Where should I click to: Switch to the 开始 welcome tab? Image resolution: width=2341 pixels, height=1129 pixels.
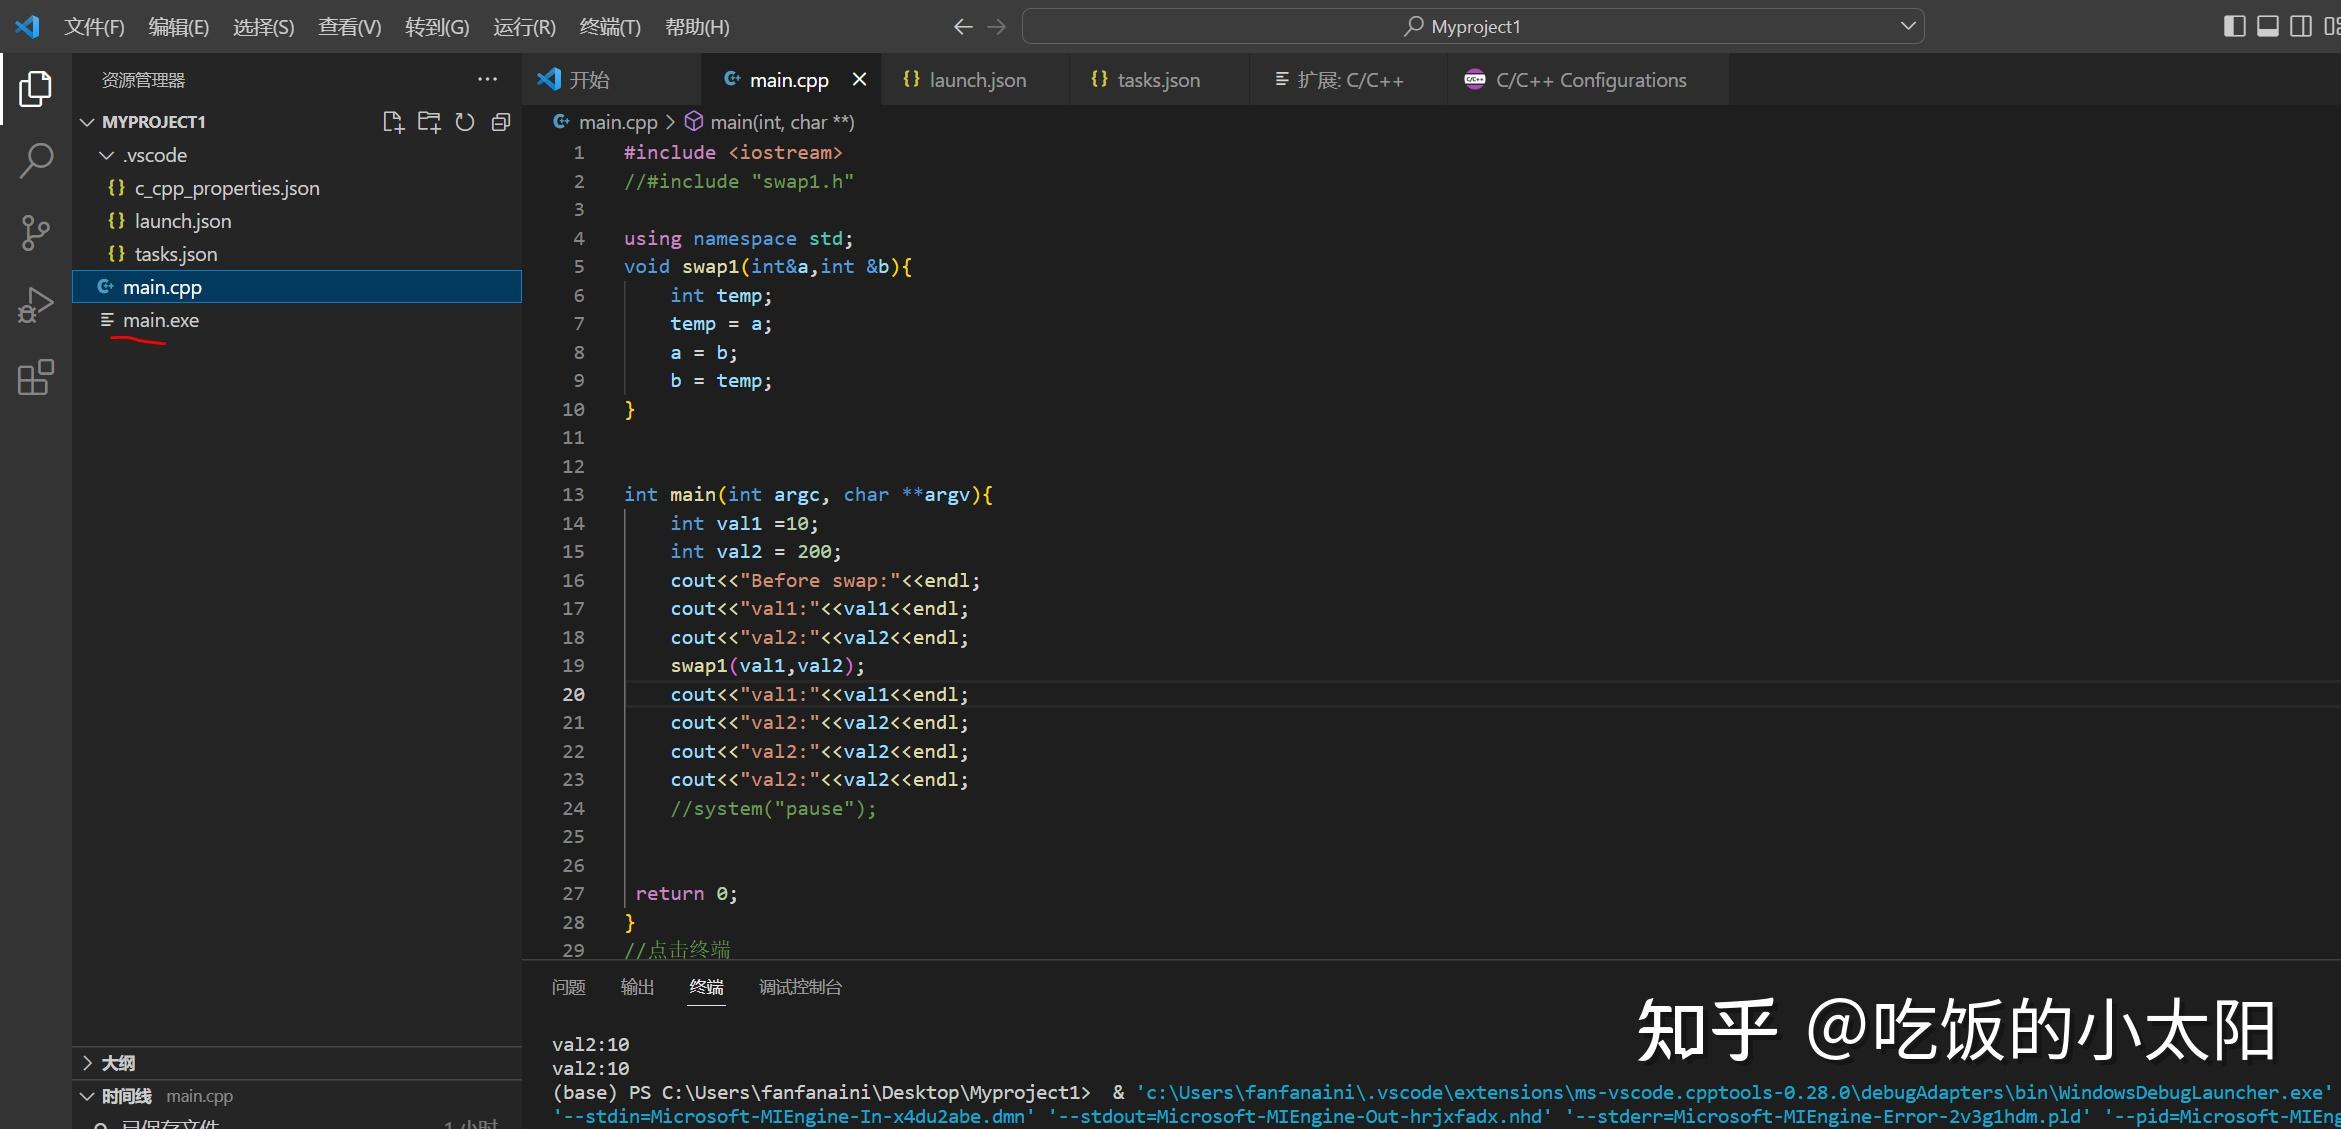click(x=612, y=80)
